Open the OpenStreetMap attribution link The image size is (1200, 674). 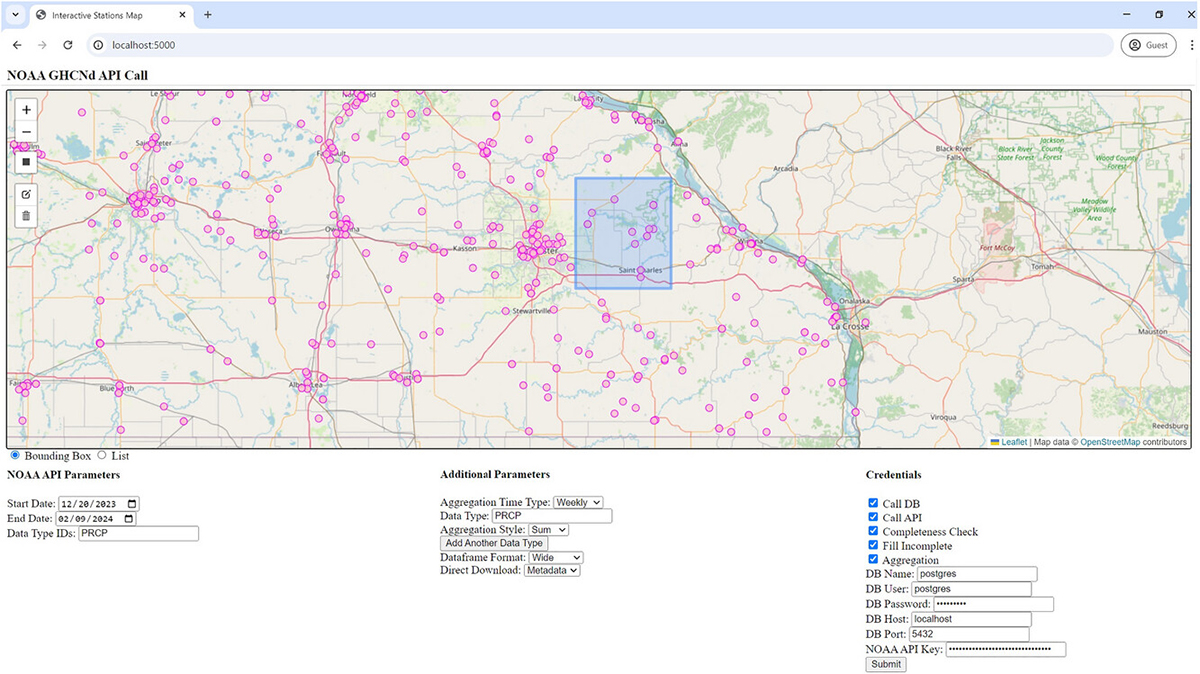(x=1109, y=441)
